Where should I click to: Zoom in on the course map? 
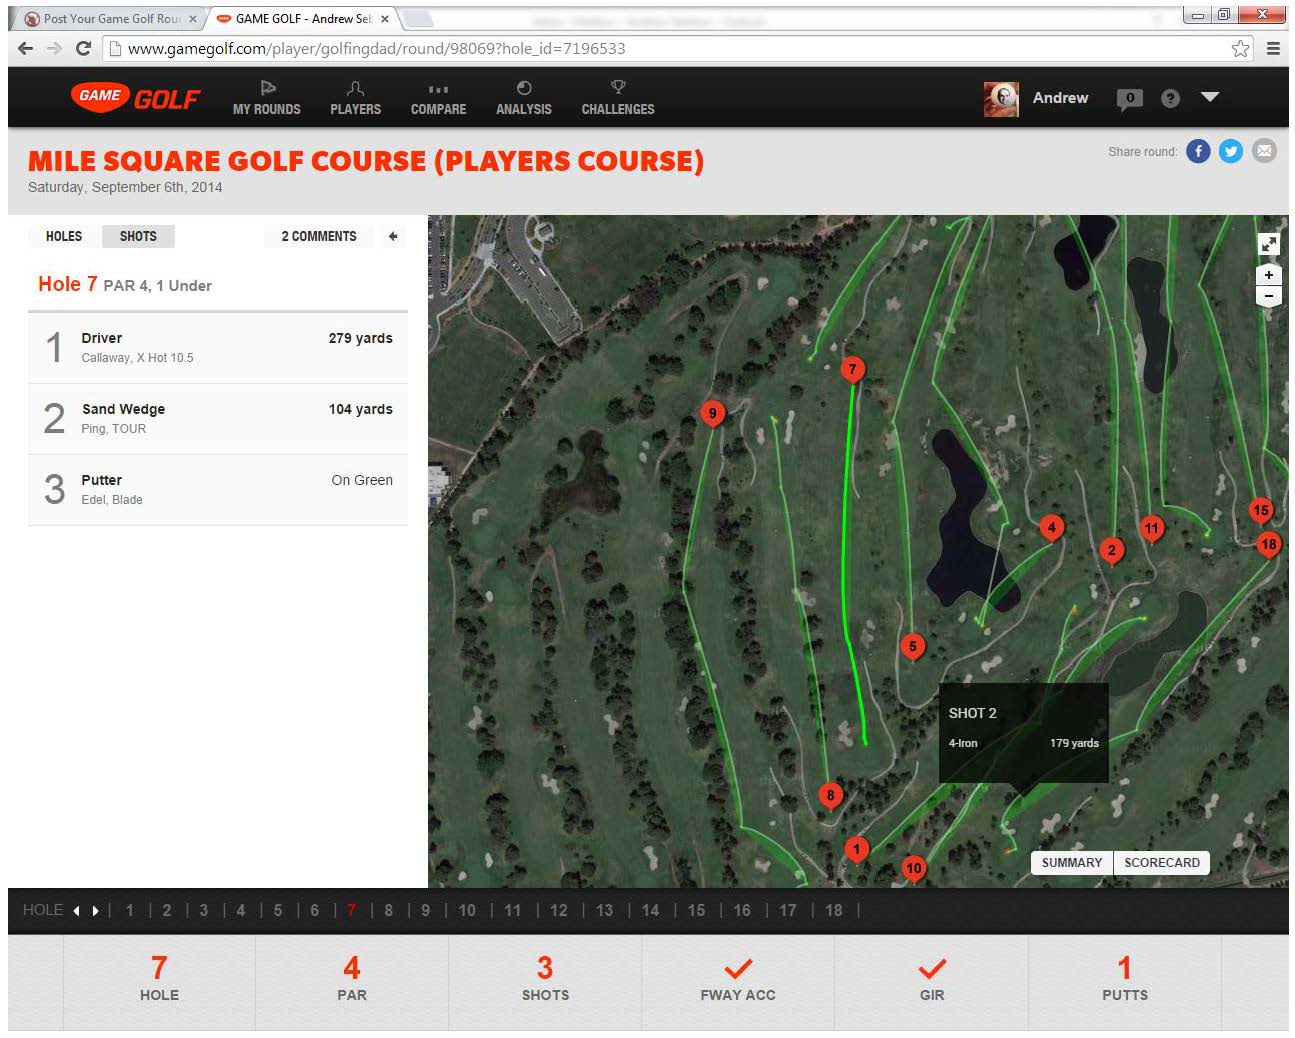[1268, 275]
